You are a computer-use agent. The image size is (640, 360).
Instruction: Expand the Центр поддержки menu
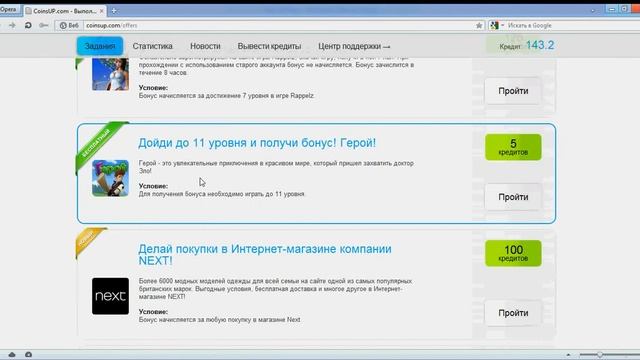pos(354,47)
